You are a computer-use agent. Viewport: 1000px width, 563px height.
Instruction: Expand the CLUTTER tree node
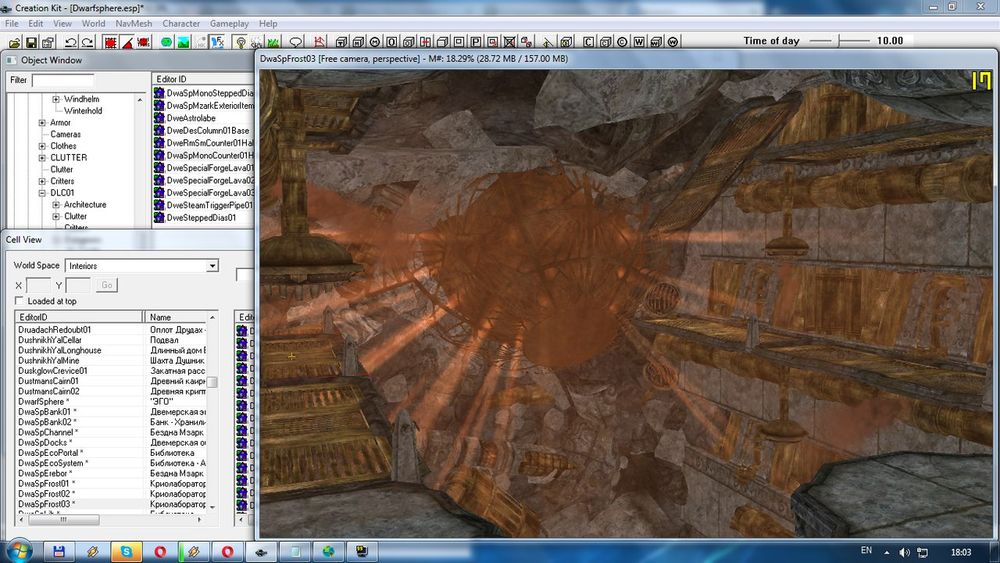pyautogui.click(x=42, y=157)
